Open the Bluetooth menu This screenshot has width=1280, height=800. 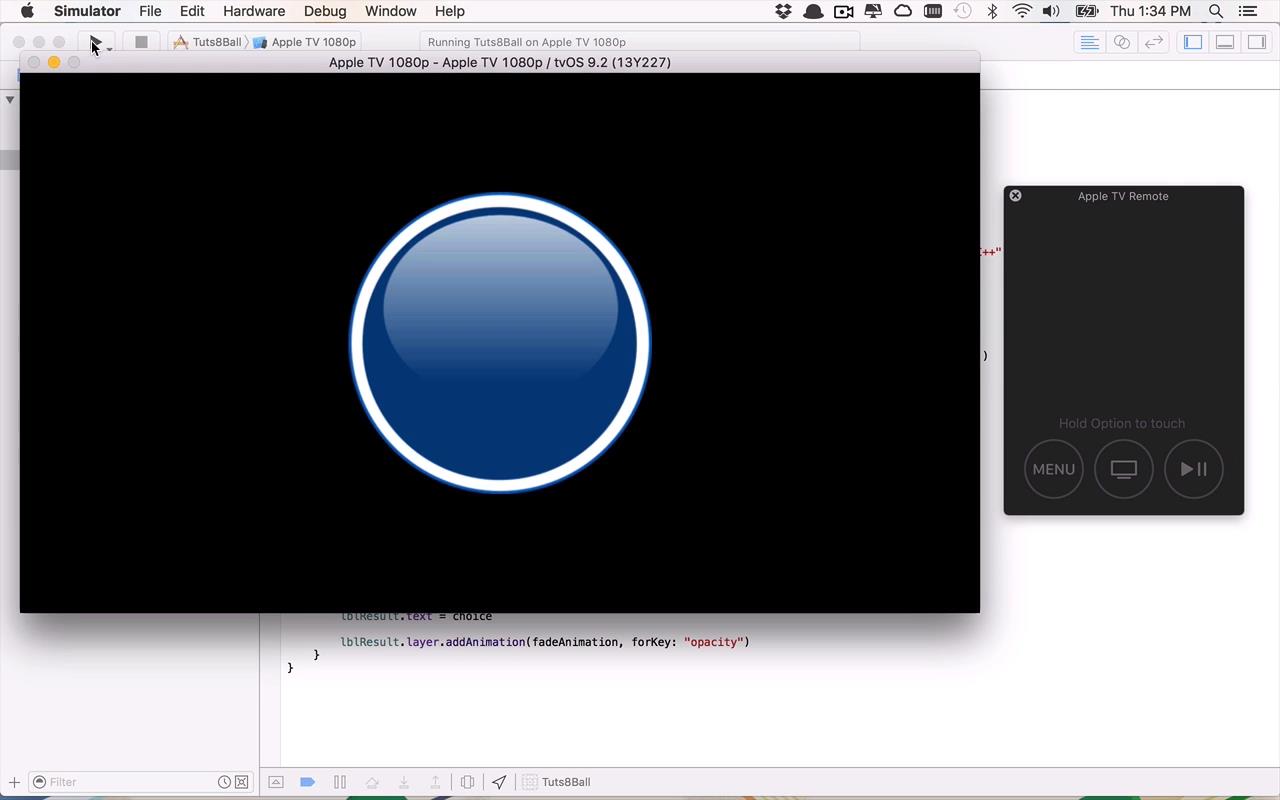[993, 11]
